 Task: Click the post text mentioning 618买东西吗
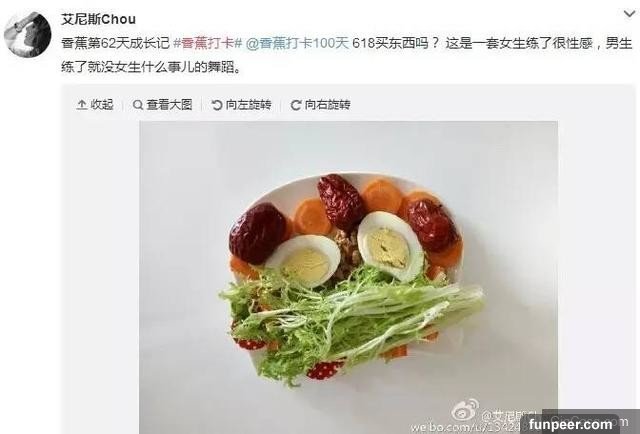tap(394, 43)
